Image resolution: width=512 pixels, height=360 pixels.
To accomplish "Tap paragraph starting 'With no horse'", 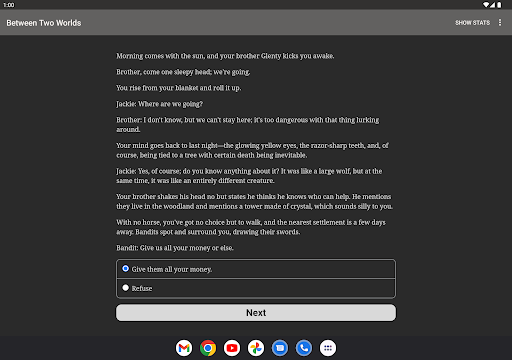I will tap(251, 227).
